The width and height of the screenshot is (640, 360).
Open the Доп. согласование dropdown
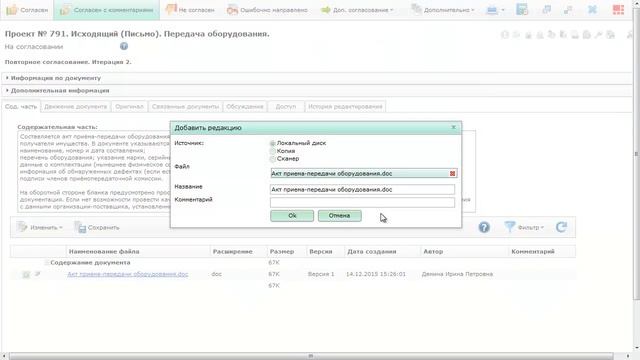point(357,10)
